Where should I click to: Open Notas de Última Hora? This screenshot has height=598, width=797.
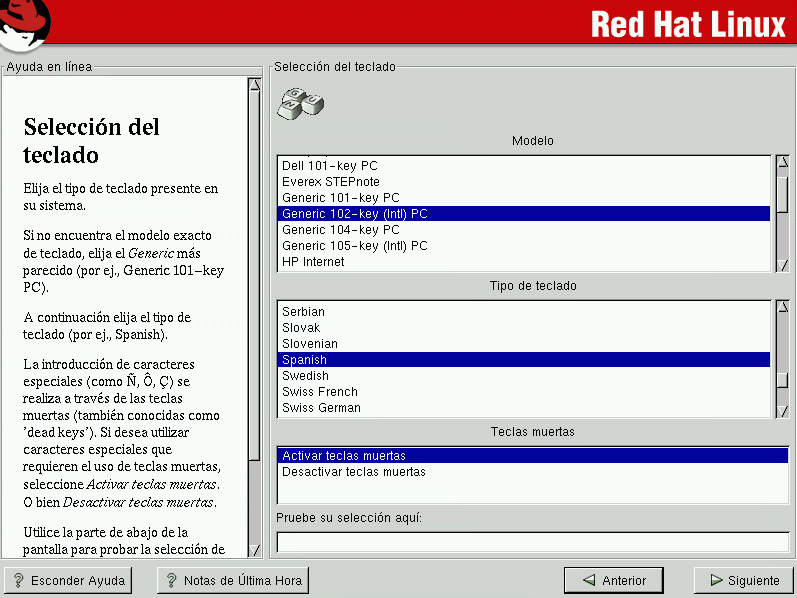232,580
